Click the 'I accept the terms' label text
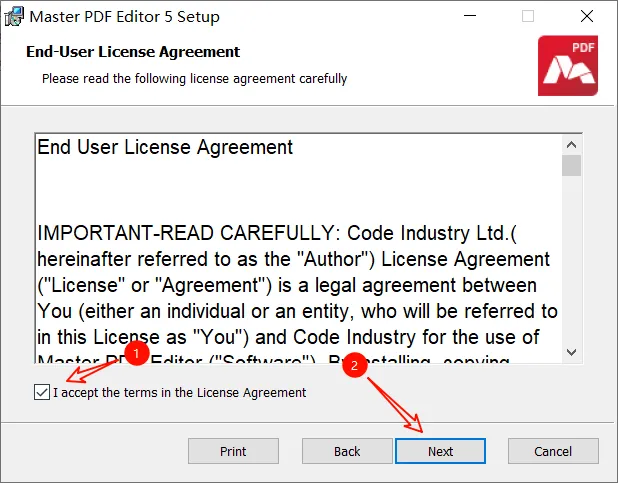The image size is (618, 483). coord(180,393)
